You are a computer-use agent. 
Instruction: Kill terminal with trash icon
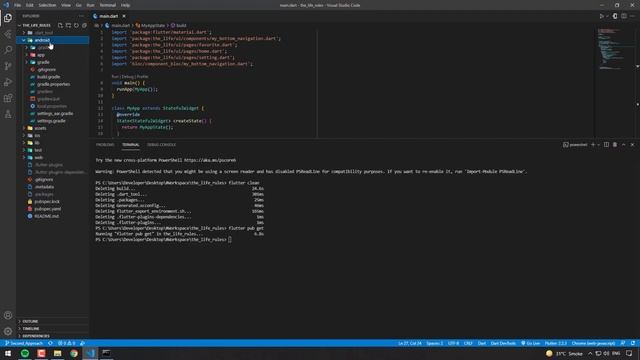[x=615, y=144]
